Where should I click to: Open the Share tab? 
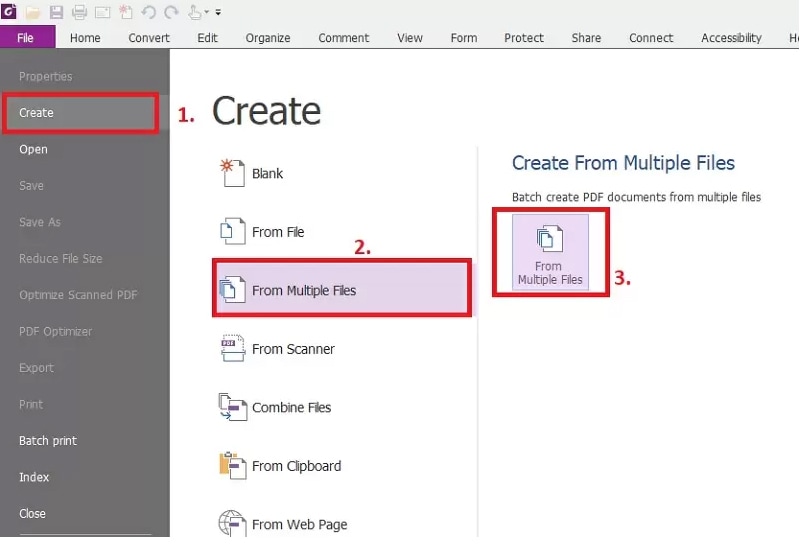(586, 38)
